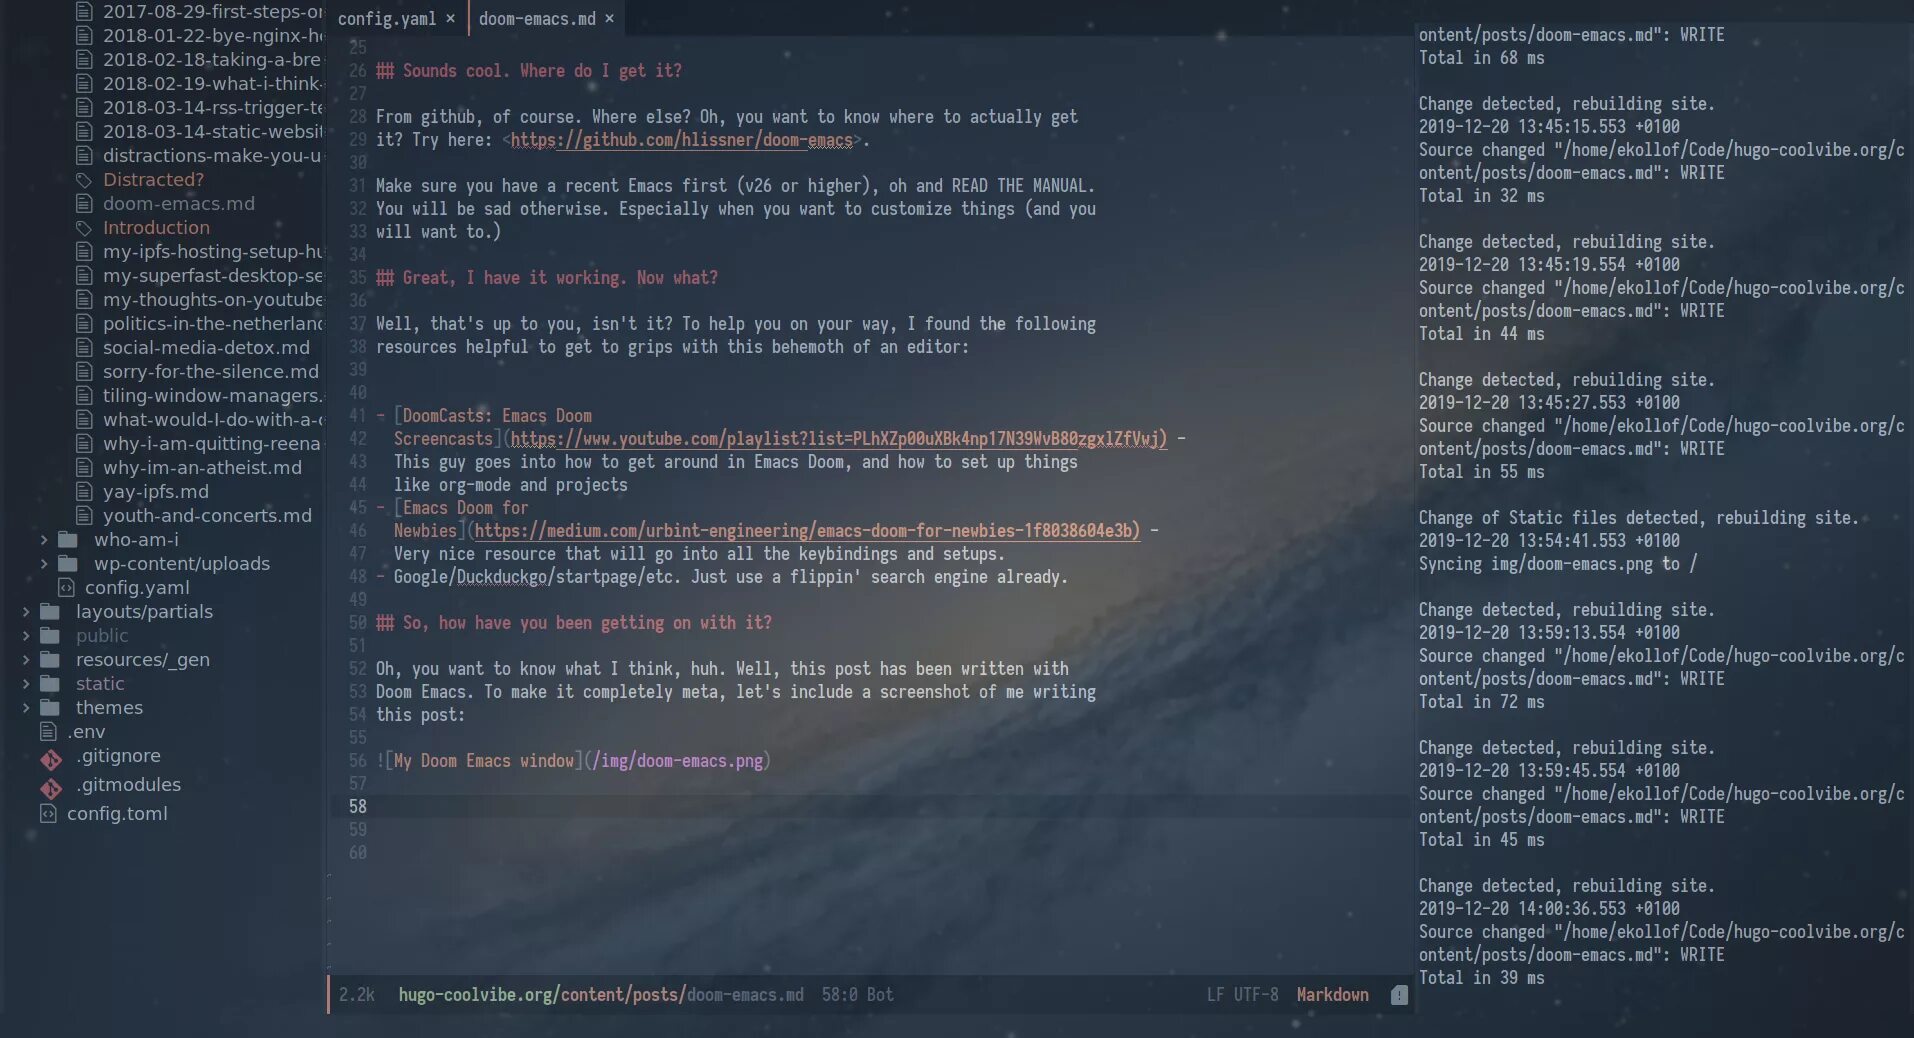Click the file icon beside .env

(48, 732)
